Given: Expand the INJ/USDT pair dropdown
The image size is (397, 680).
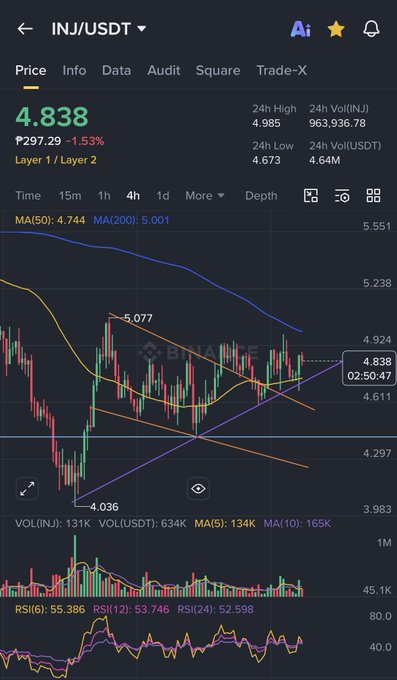Looking at the screenshot, I should pyautogui.click(x=141, y=29).
